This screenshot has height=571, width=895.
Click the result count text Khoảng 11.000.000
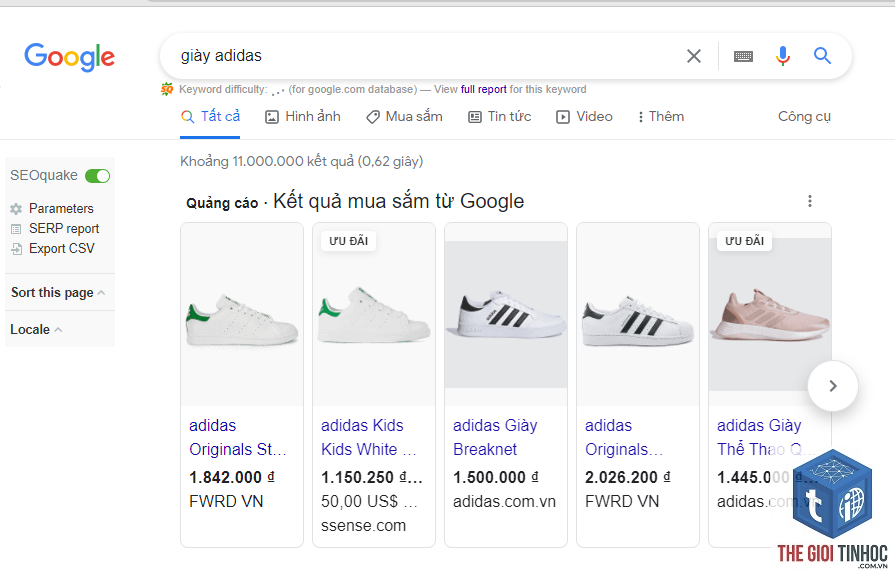point(301,161)
